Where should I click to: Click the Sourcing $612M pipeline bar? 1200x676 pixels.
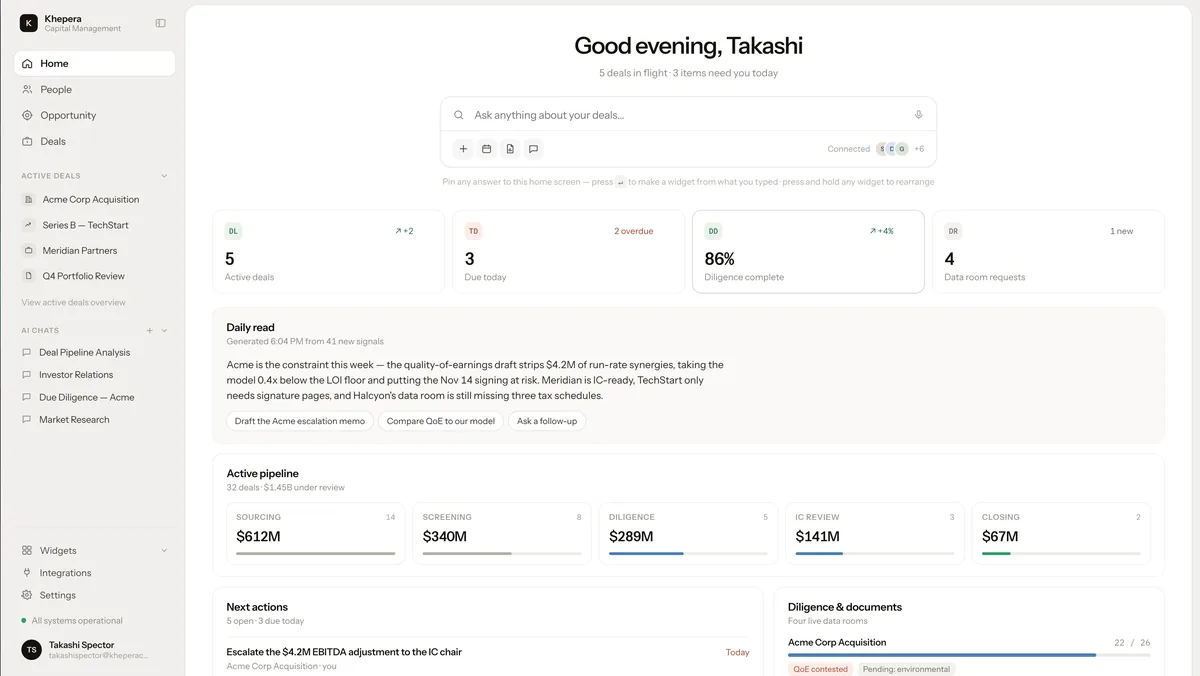point(316,553)
